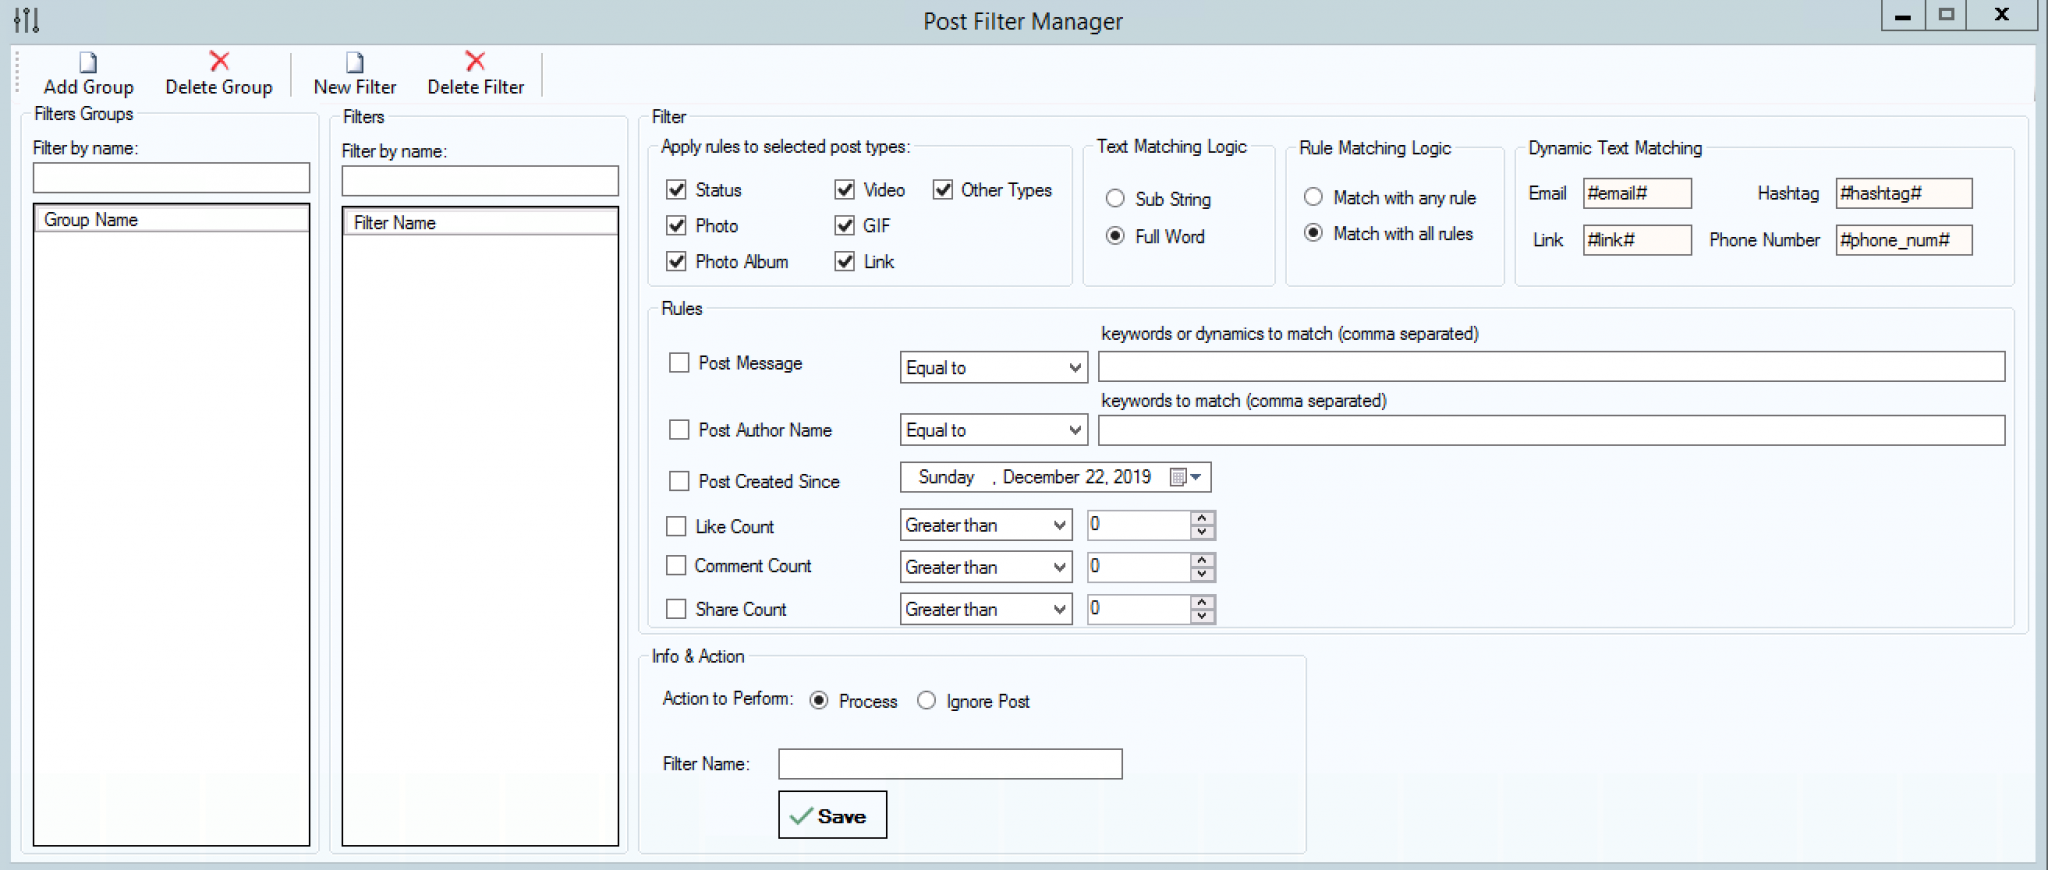Choose Match with any rule option
The height and width of the screenshot is (870, 2048).
(1314, 198)
